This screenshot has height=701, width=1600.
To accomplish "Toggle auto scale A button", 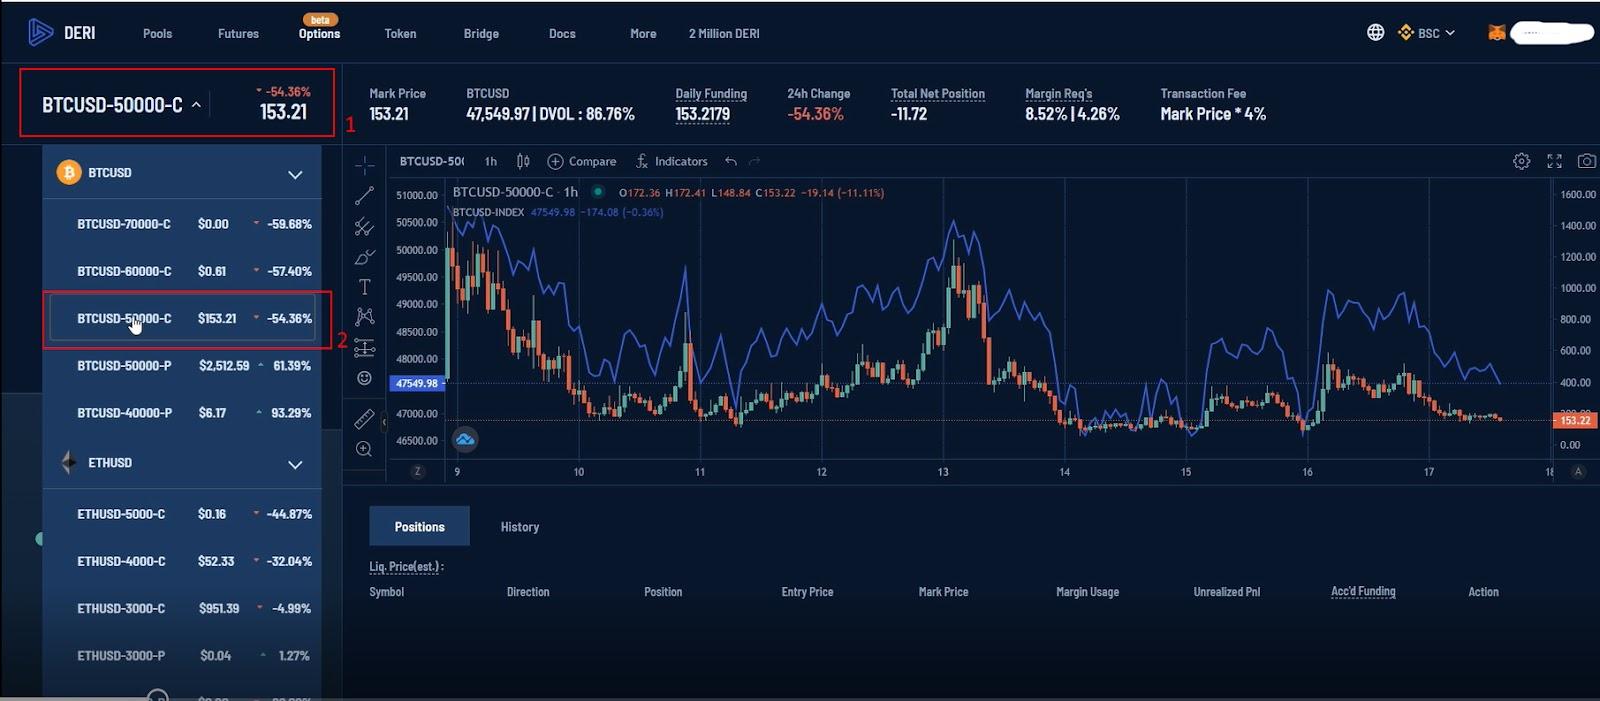I will tap(1578, 472).
